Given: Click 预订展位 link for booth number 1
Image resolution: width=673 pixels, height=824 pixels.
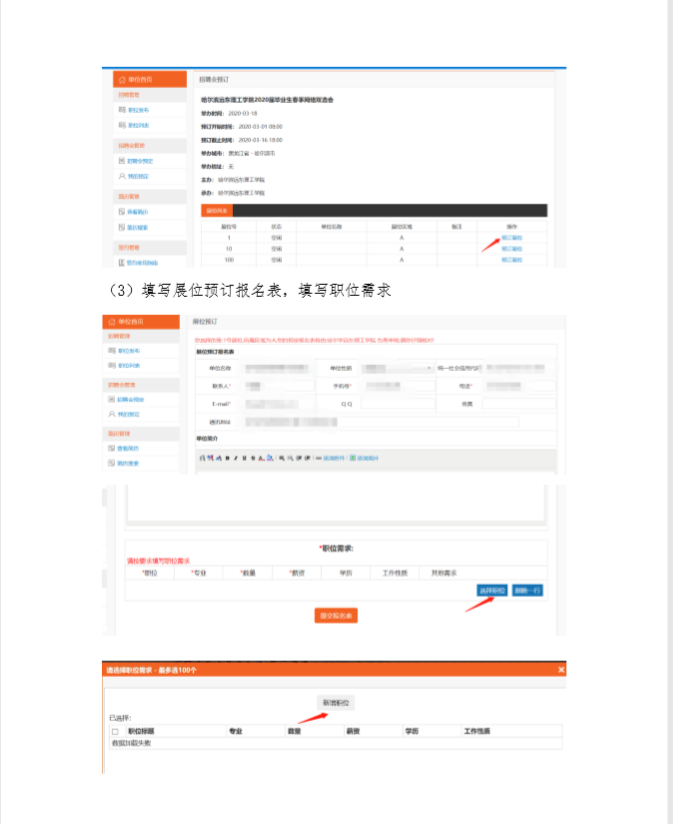Looking at the screenshot, I should point(511,237).
